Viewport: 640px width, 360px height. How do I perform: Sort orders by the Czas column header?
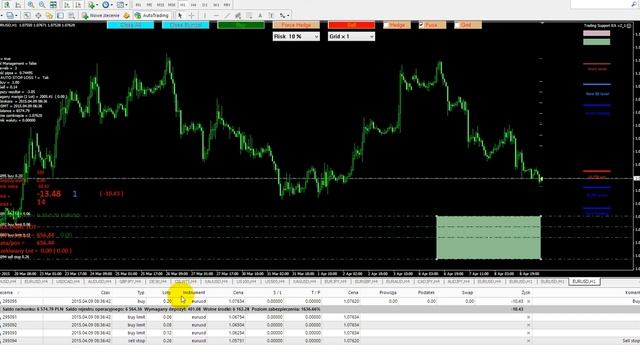105,293
